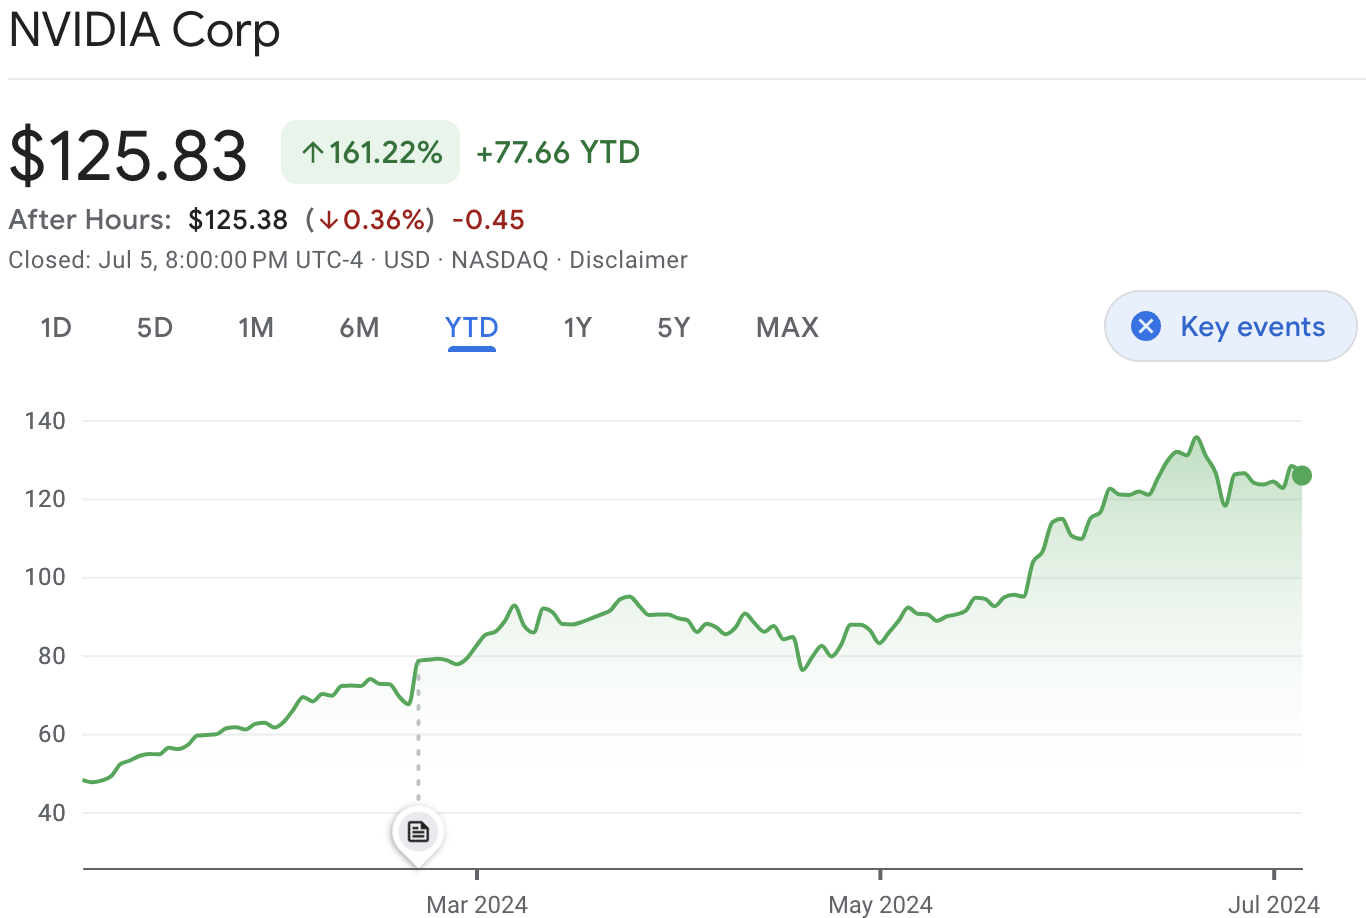The image size is (1366, 918).
Task: View the 5Y price history
Action: (674, 327)
